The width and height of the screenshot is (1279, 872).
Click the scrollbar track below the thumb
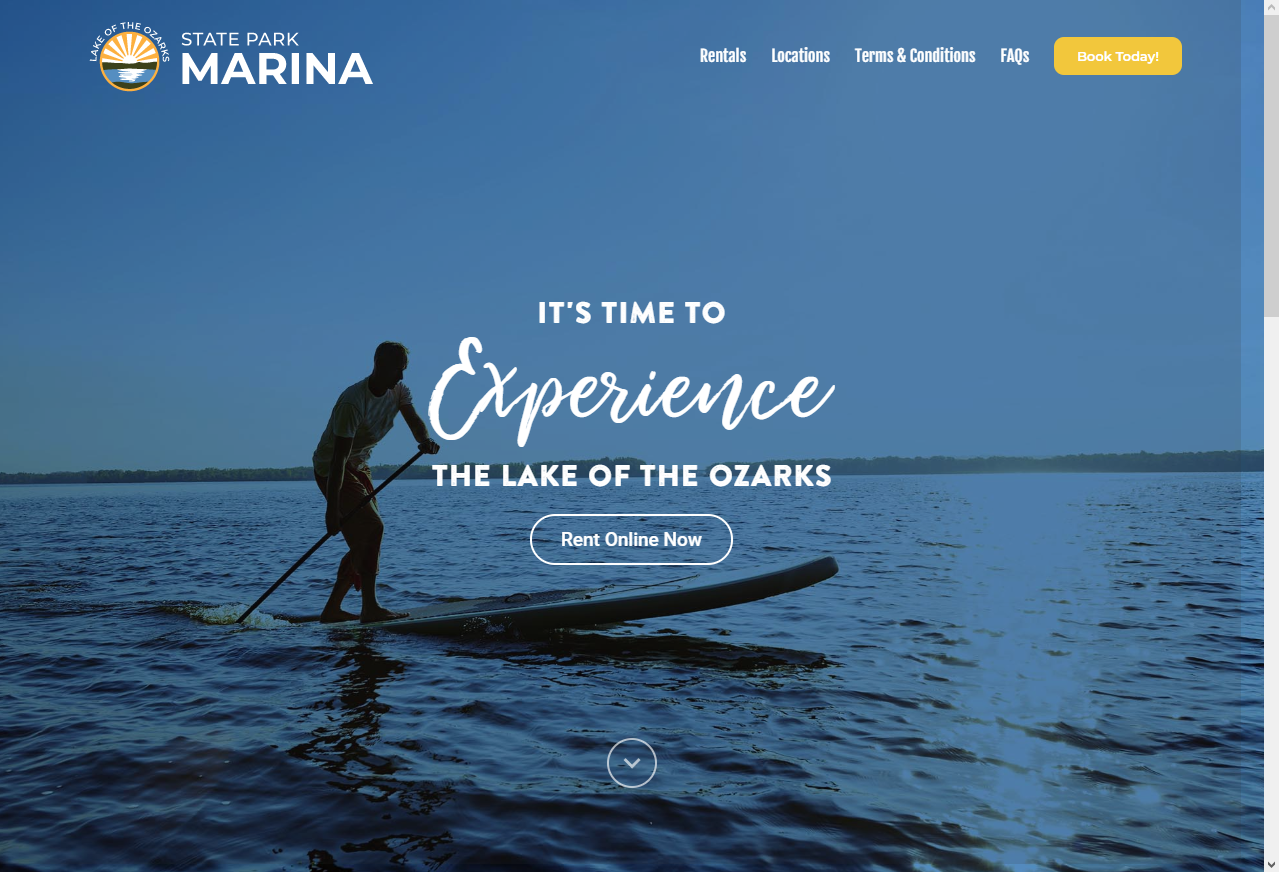1271,585
